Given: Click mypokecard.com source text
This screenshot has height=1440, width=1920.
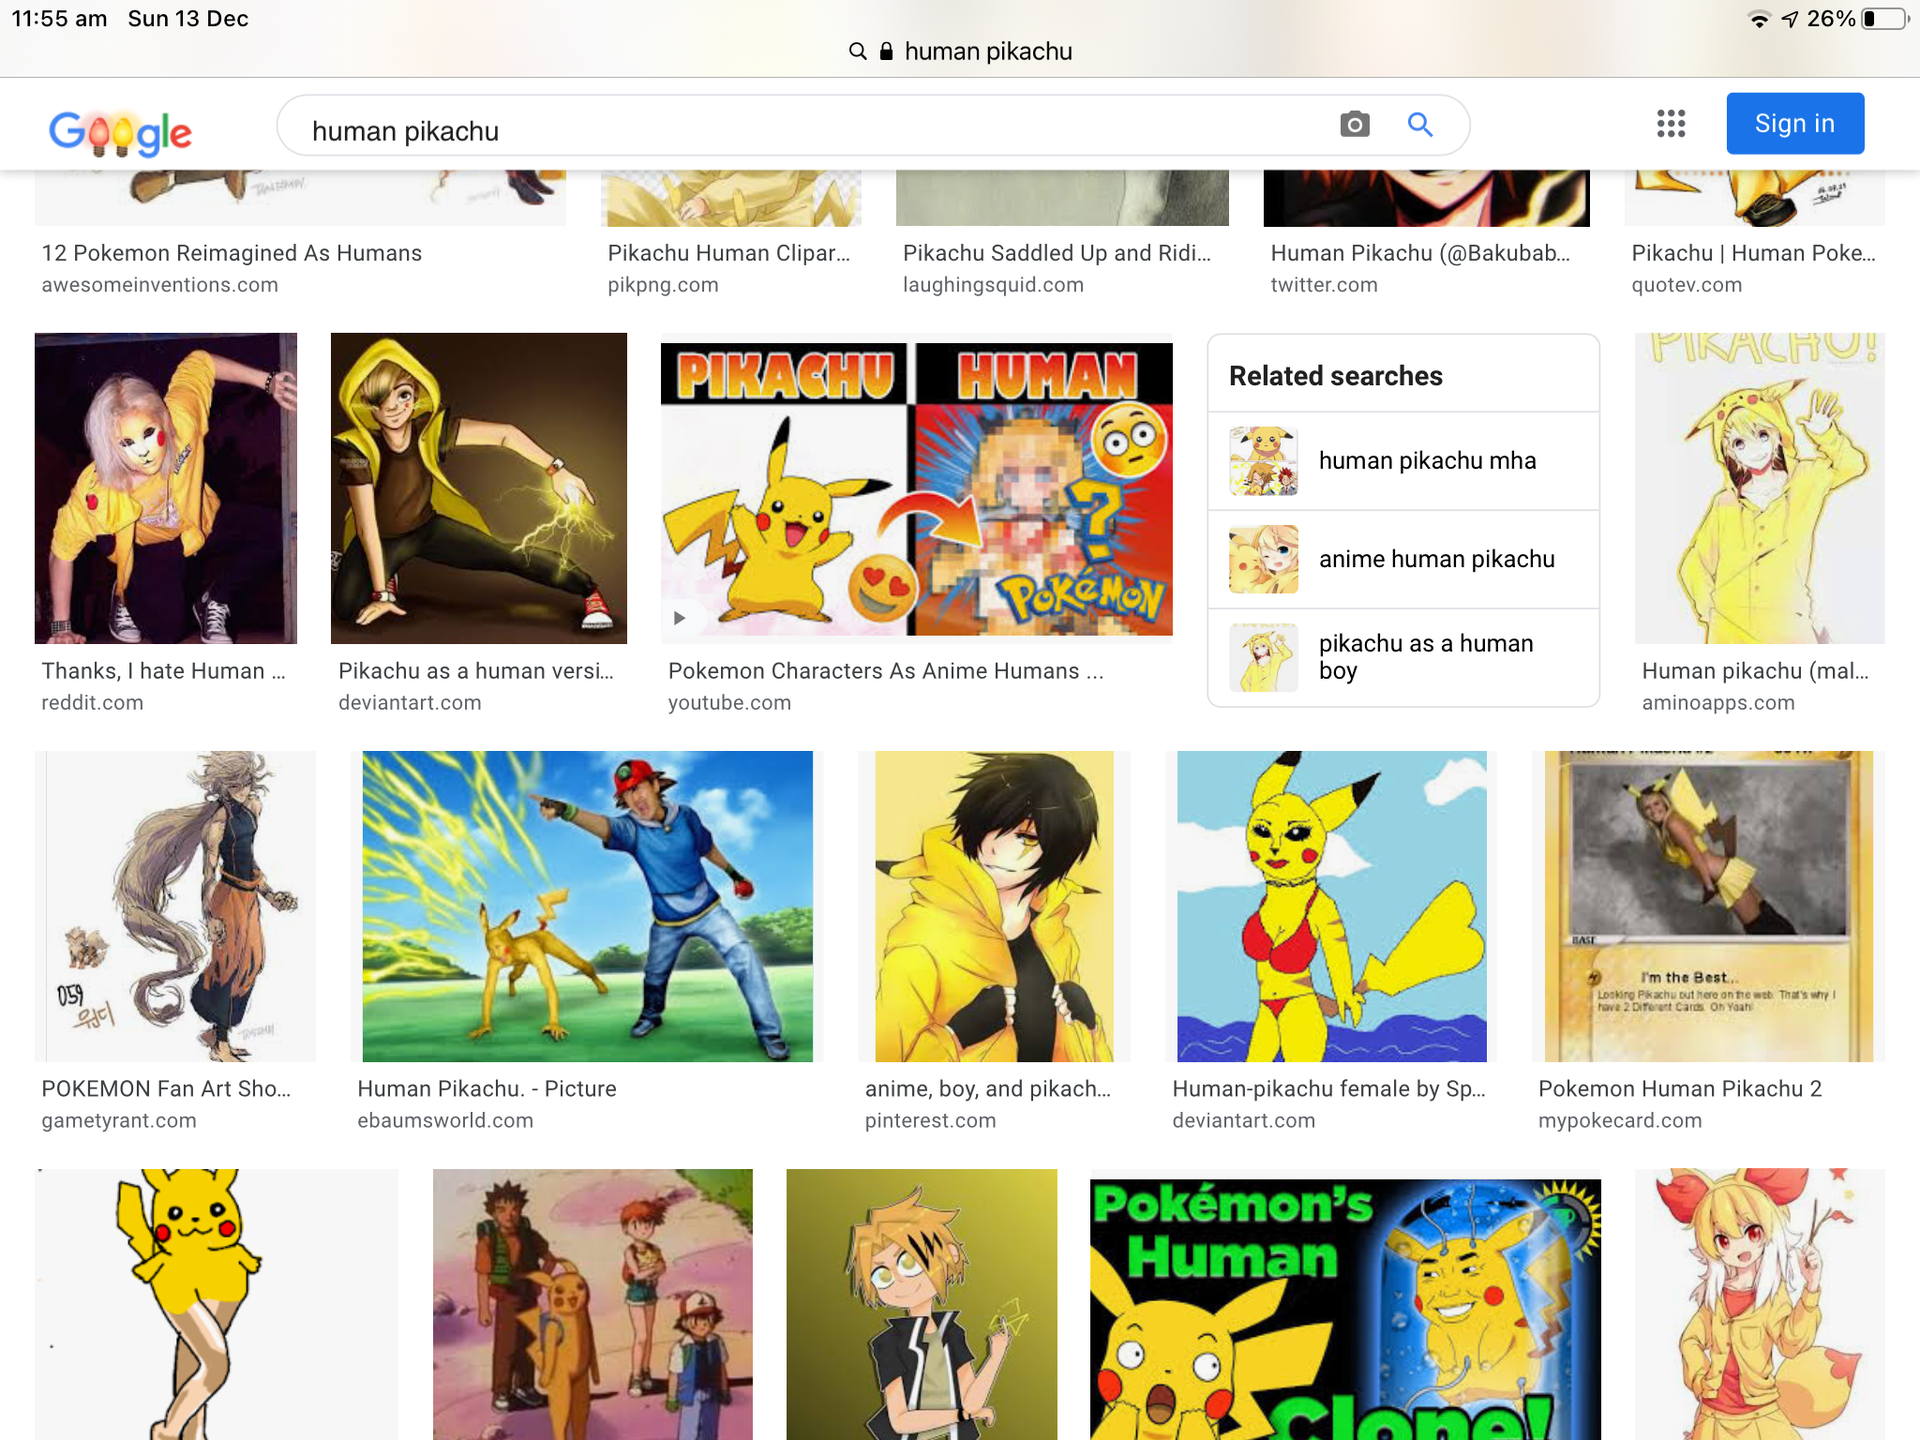Looking at the screenshot, I should click(1620, 1121).
